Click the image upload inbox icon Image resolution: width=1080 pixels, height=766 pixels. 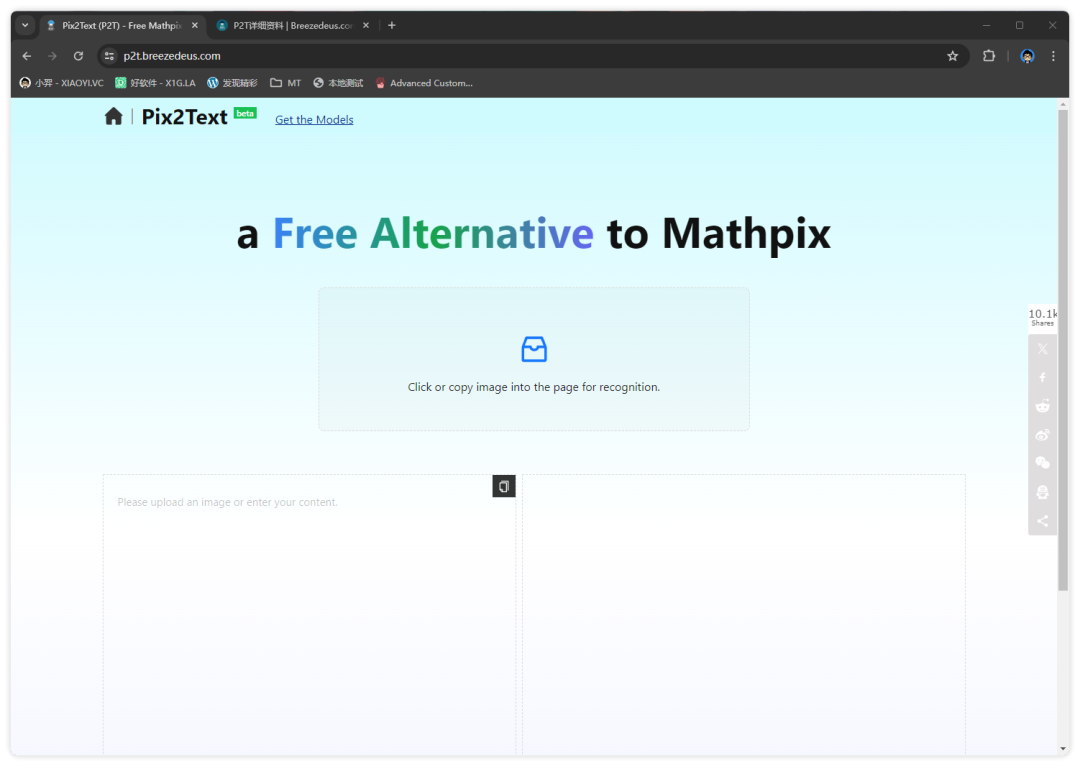(x=534, y=349)
